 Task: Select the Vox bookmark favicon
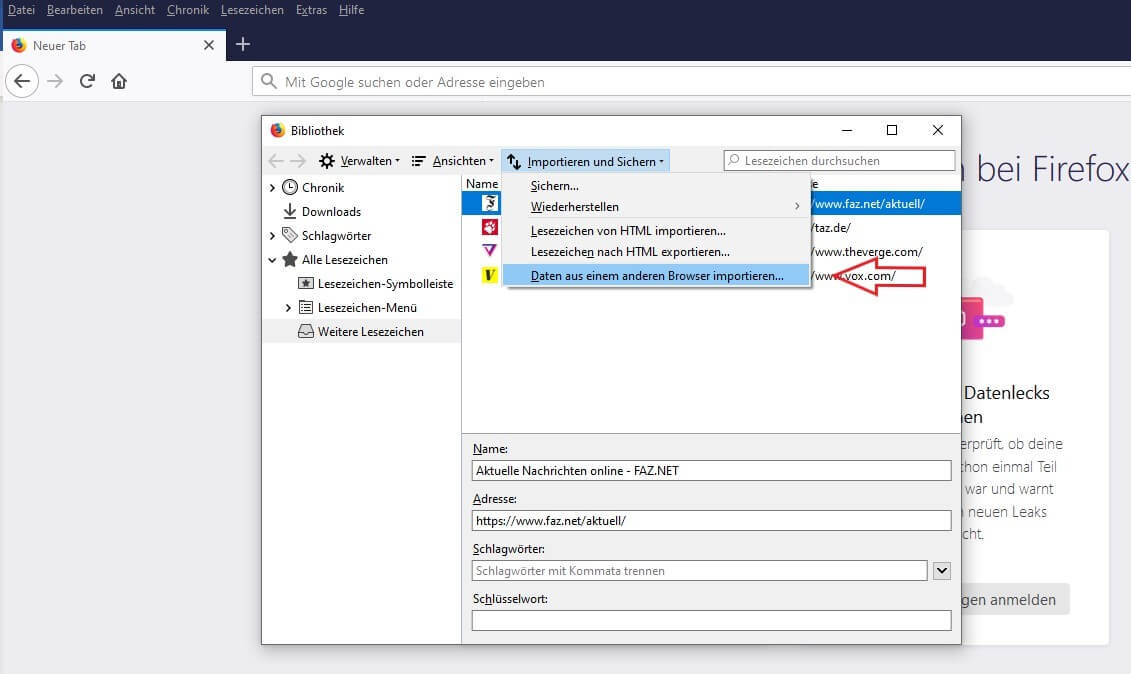tap(490, 275)
